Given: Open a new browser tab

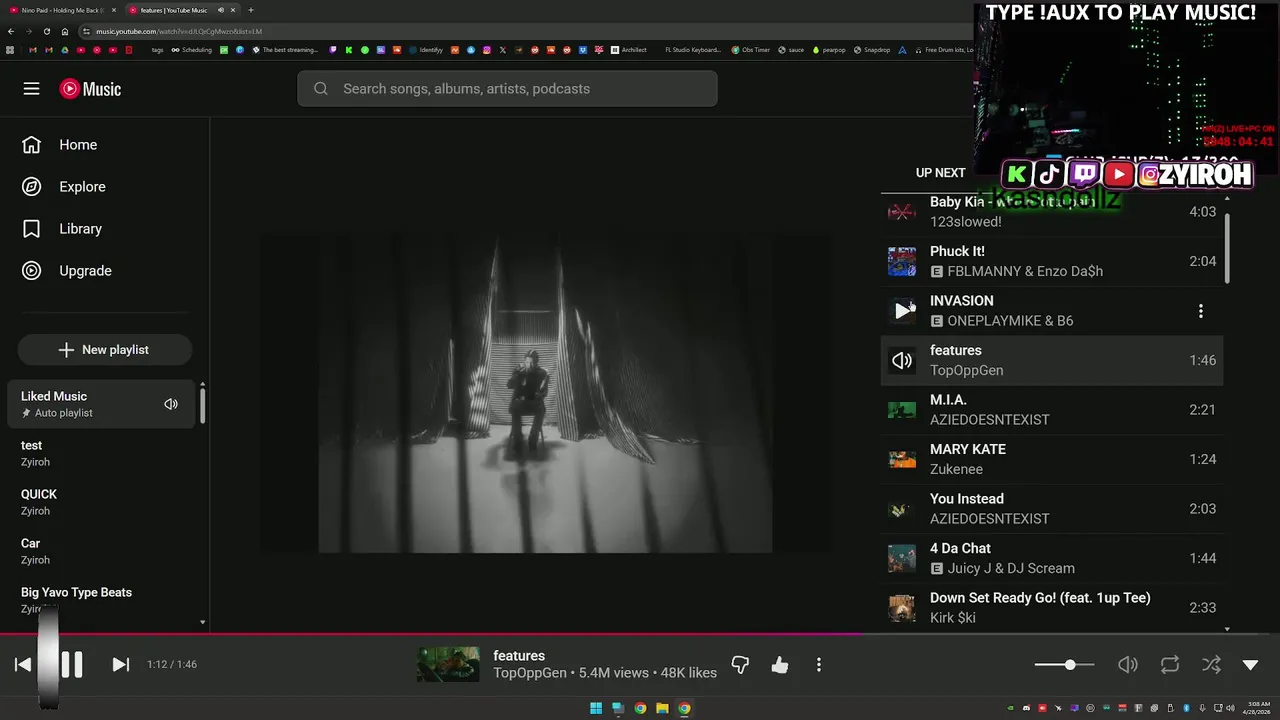Looking at the screenshot, I should click(x=251, y=10).
